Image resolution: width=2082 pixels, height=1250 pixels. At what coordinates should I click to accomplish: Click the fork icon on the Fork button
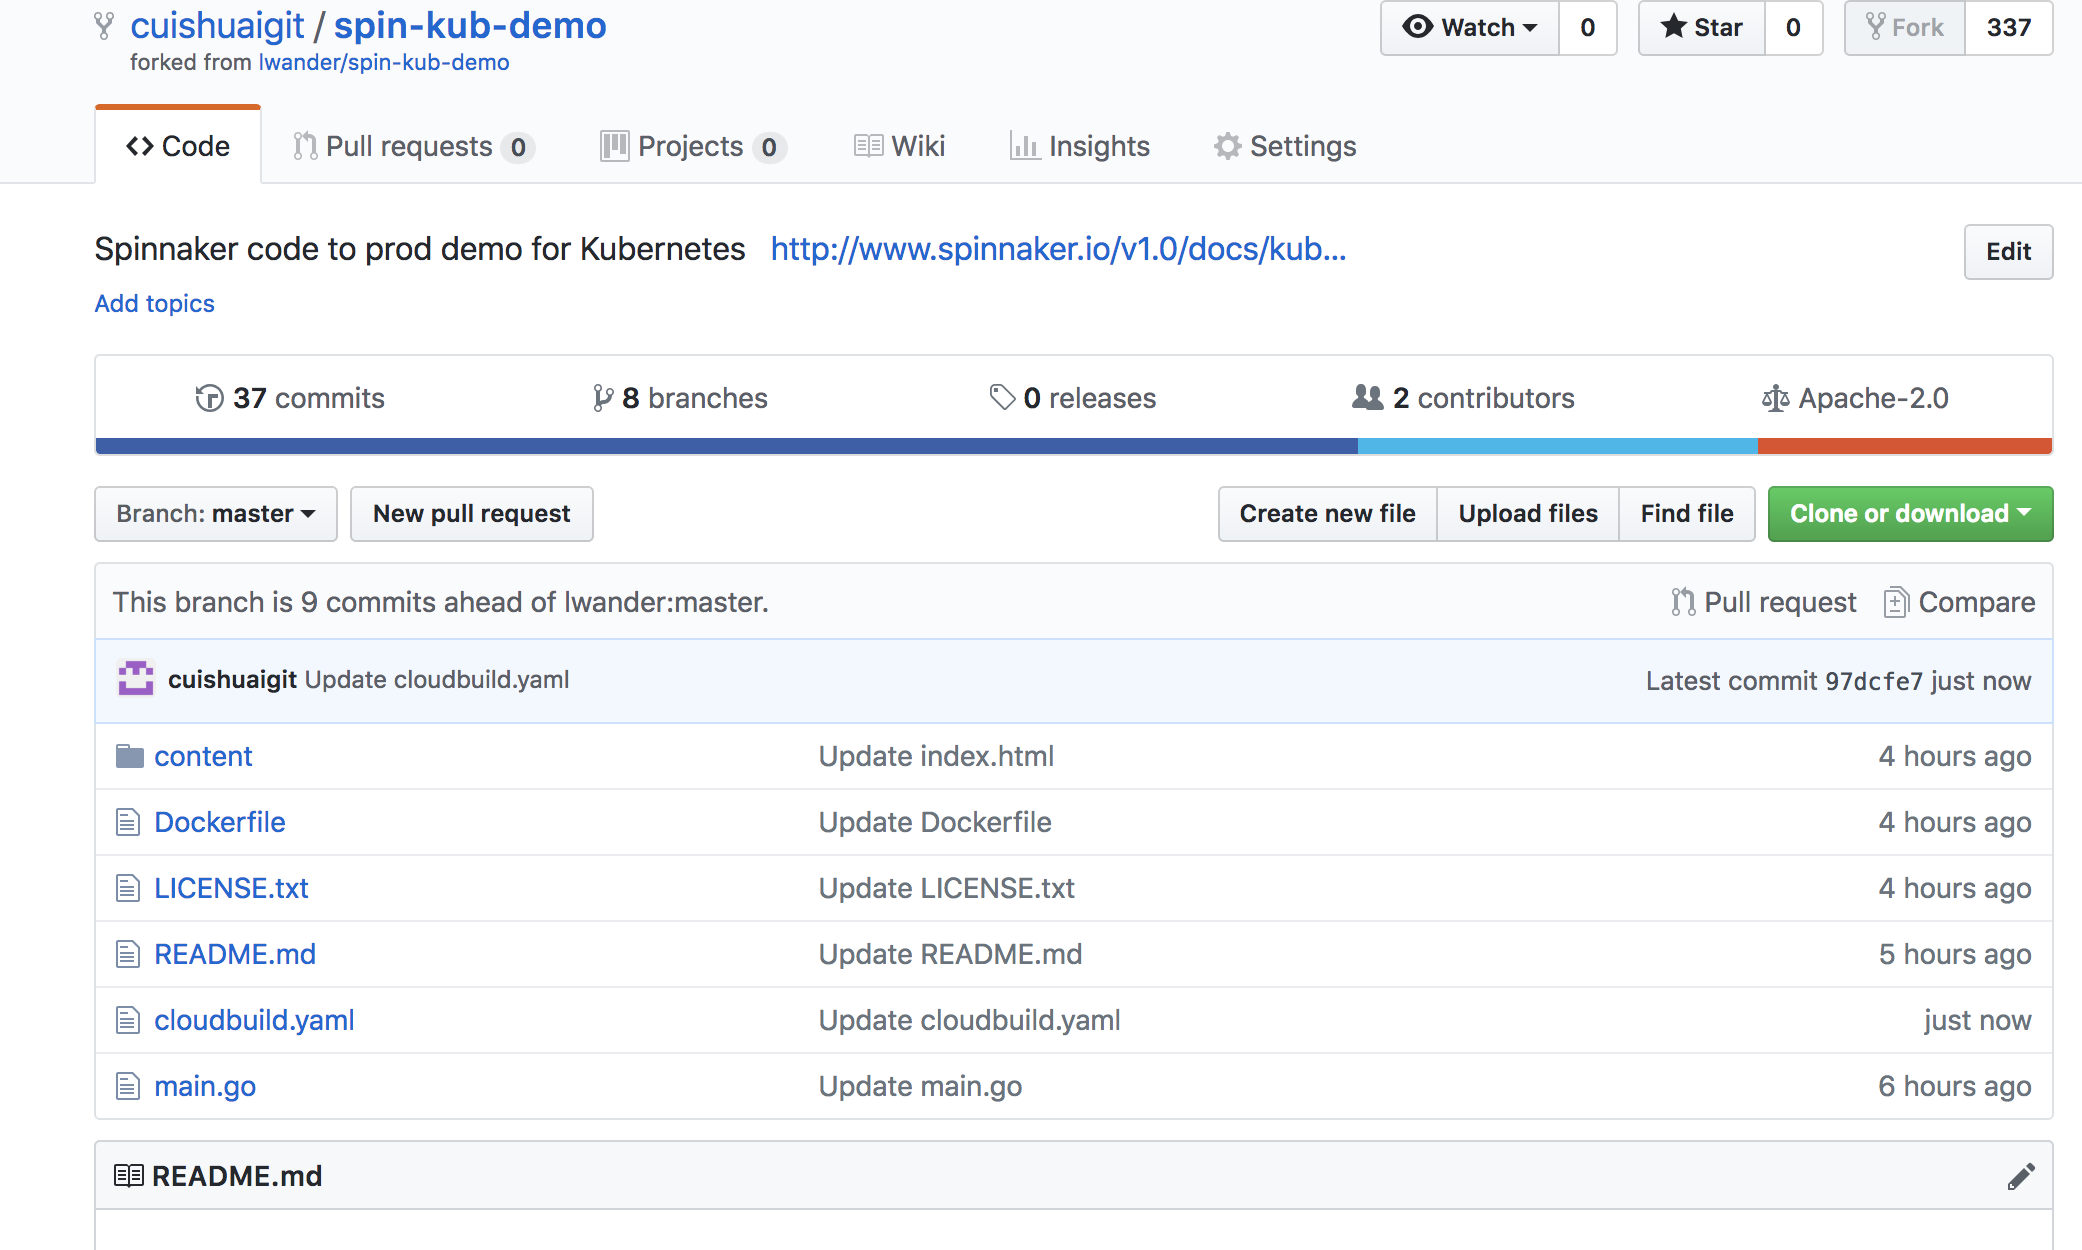pyautogui.click(x=1876, y=26)
